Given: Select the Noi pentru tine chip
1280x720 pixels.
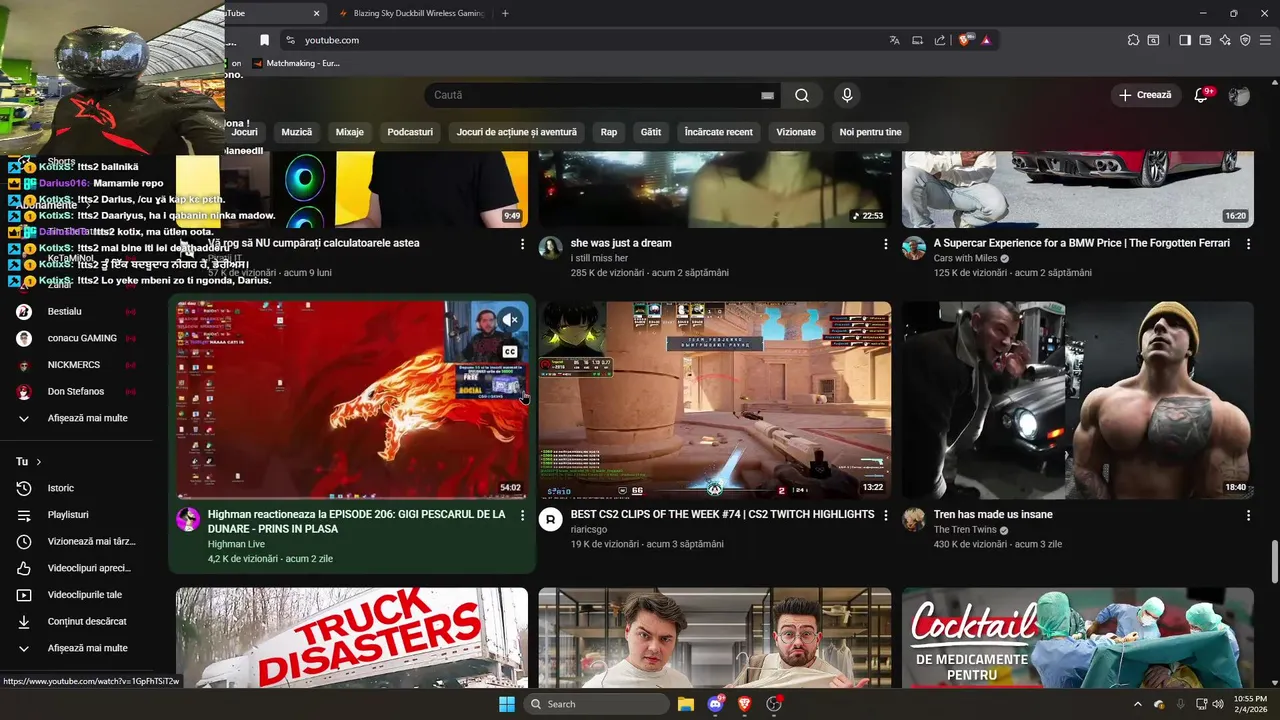Looking at the screenshot, I should coord(870,132).
